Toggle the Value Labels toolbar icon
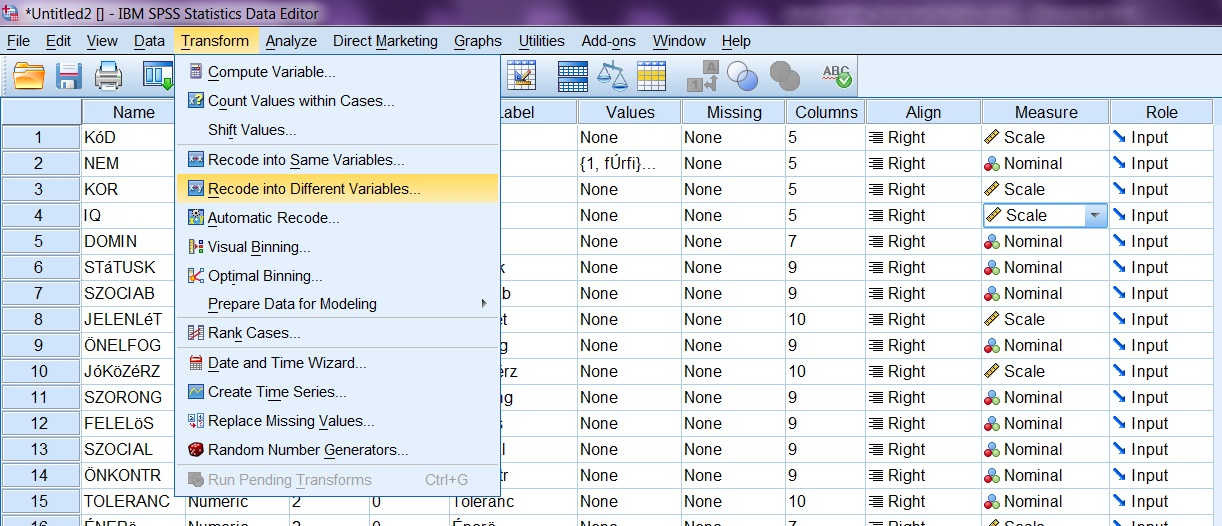Screen dimensions: 1222x526 point(703,76)
